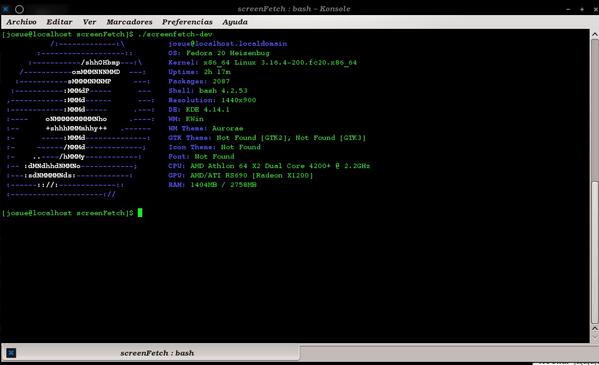This screenshot has width=599, height=365.
Task: Click the ./screenfetch-dev command text
Action: tap(175, 34)
